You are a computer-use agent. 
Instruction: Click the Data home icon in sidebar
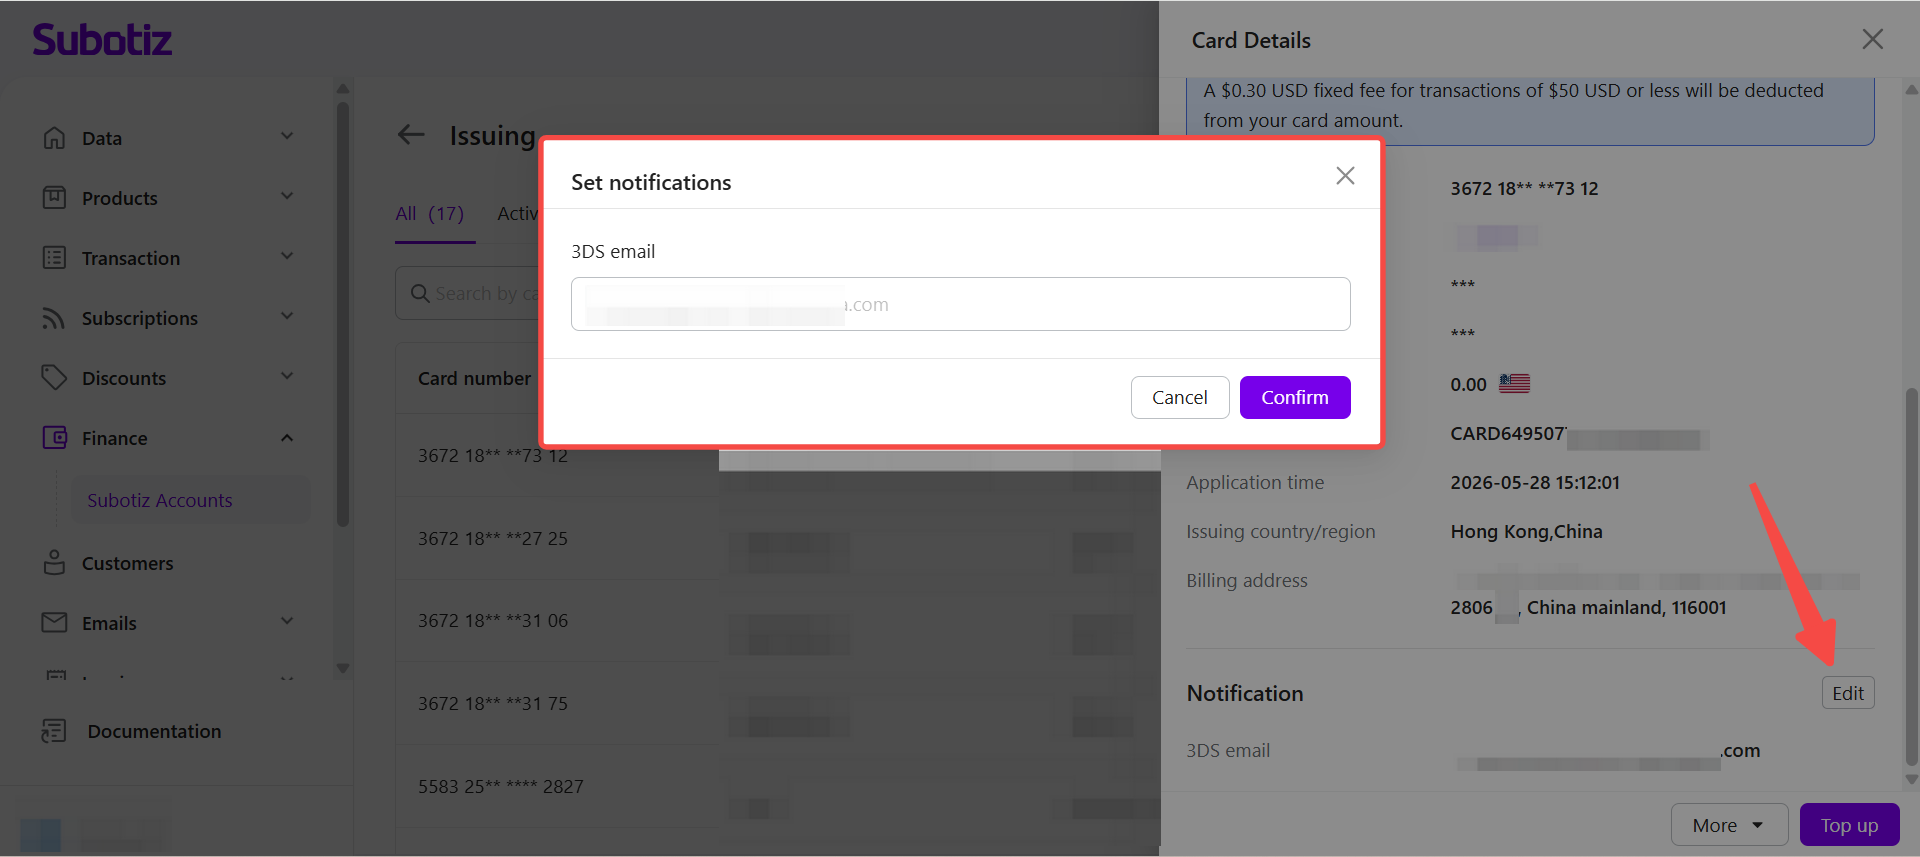(x=54, y=138)
